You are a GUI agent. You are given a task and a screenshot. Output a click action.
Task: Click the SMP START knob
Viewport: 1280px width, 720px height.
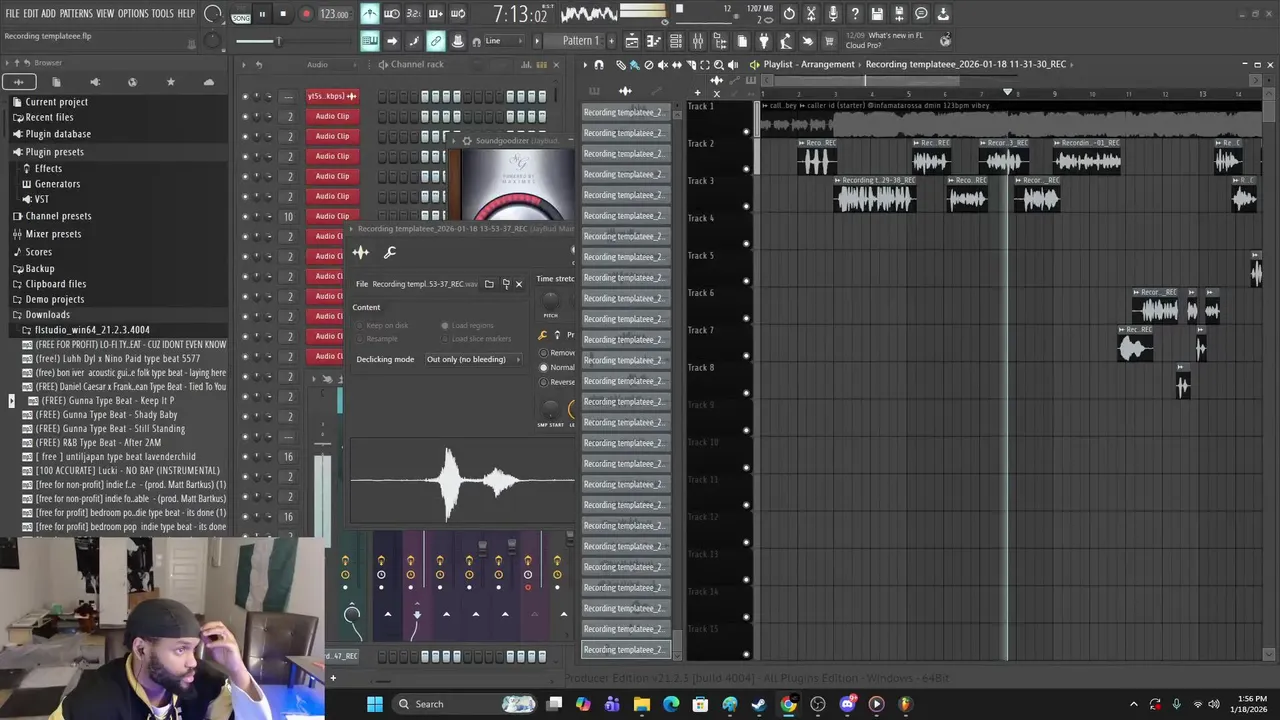coord(550,410)
